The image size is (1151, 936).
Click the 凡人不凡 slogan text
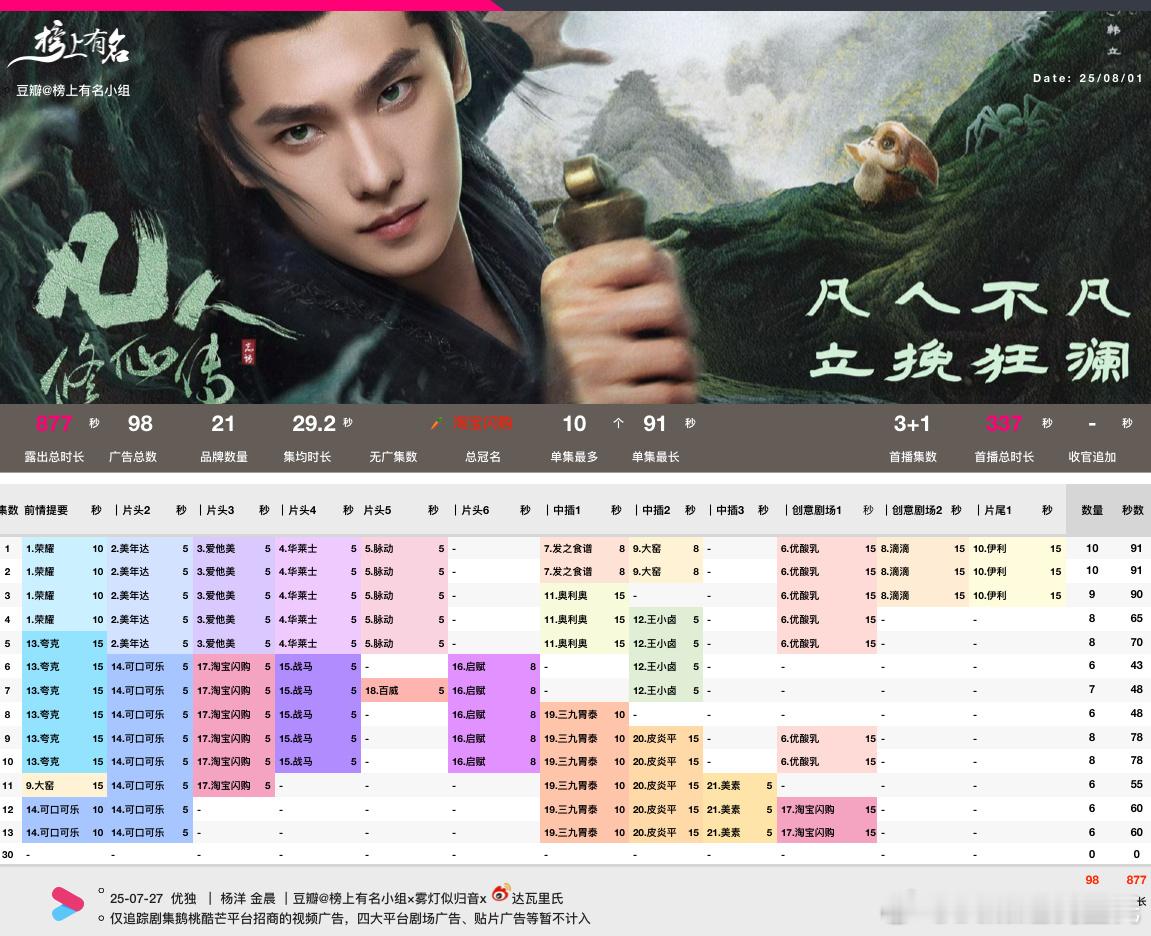(967, 299)
